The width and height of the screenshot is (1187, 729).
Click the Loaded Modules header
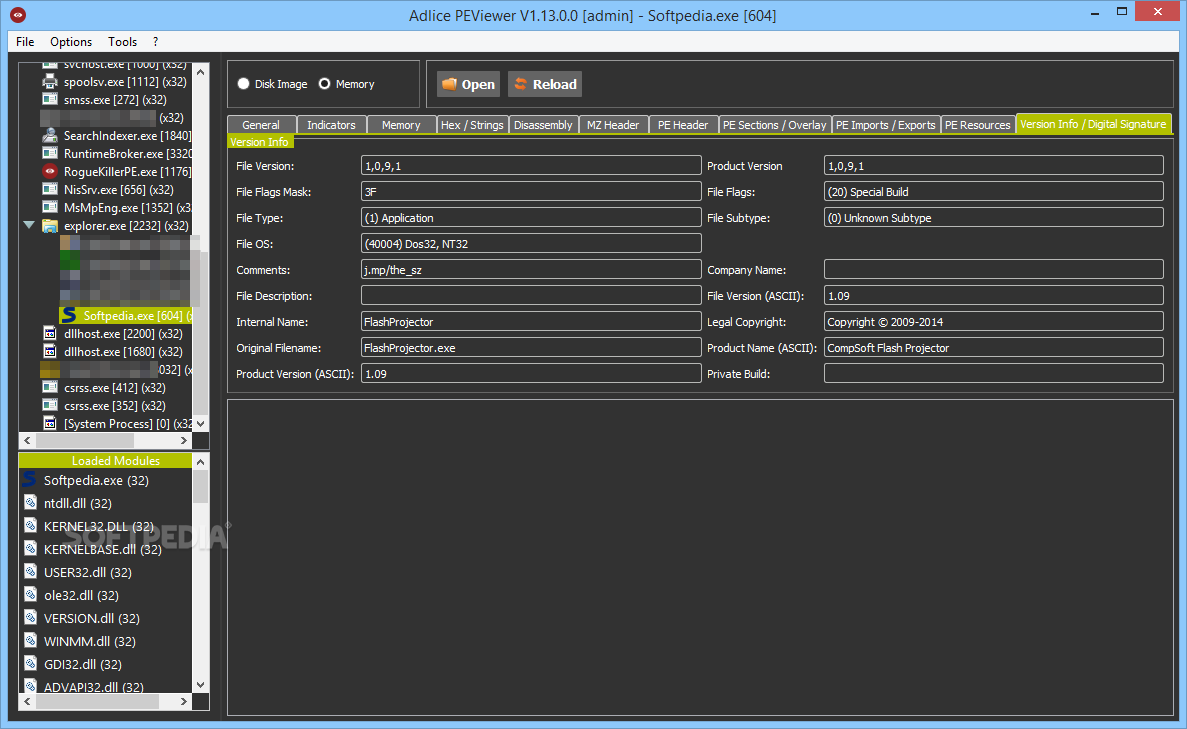(x=106, y=460)
